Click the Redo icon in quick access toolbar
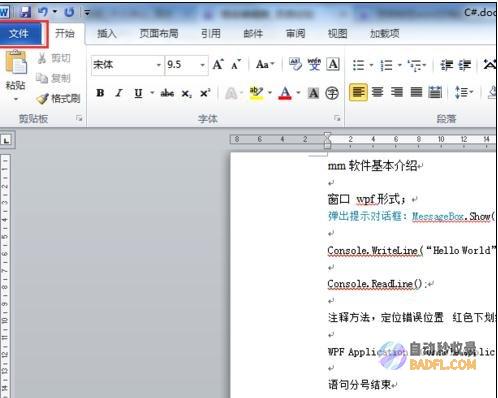 coord(69,12)
